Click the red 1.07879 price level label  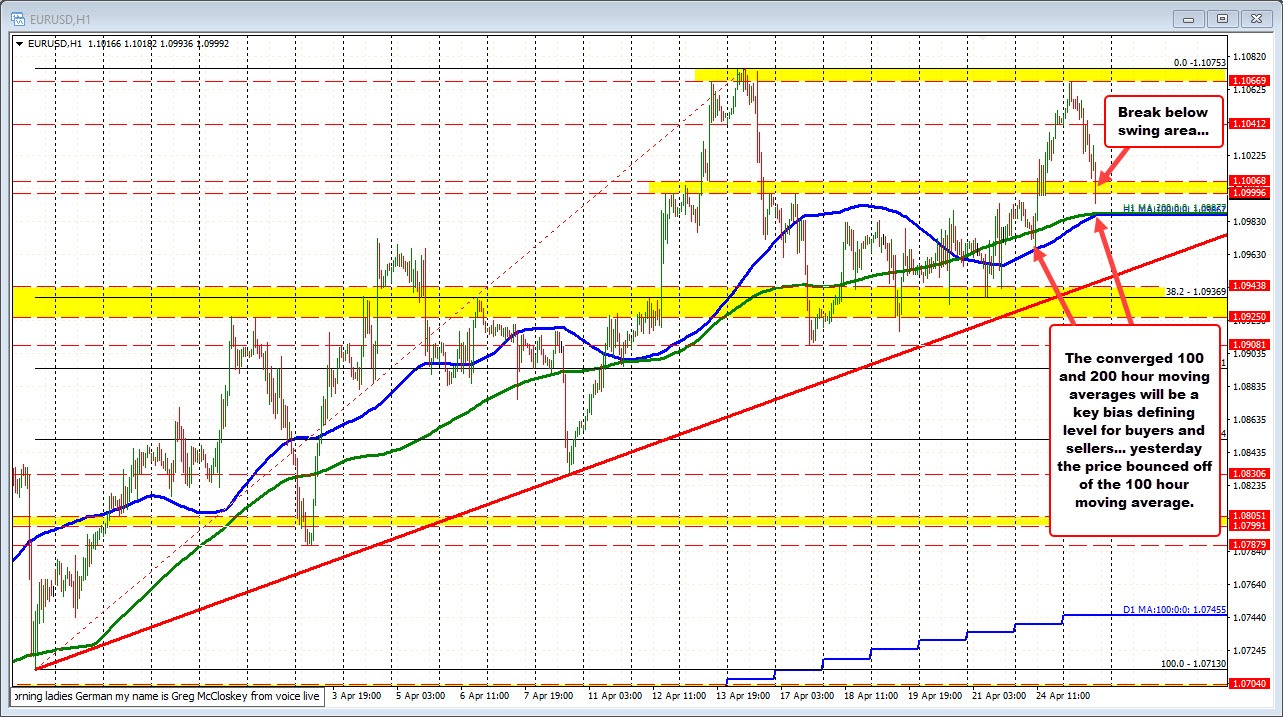[x=1250, y=544]
